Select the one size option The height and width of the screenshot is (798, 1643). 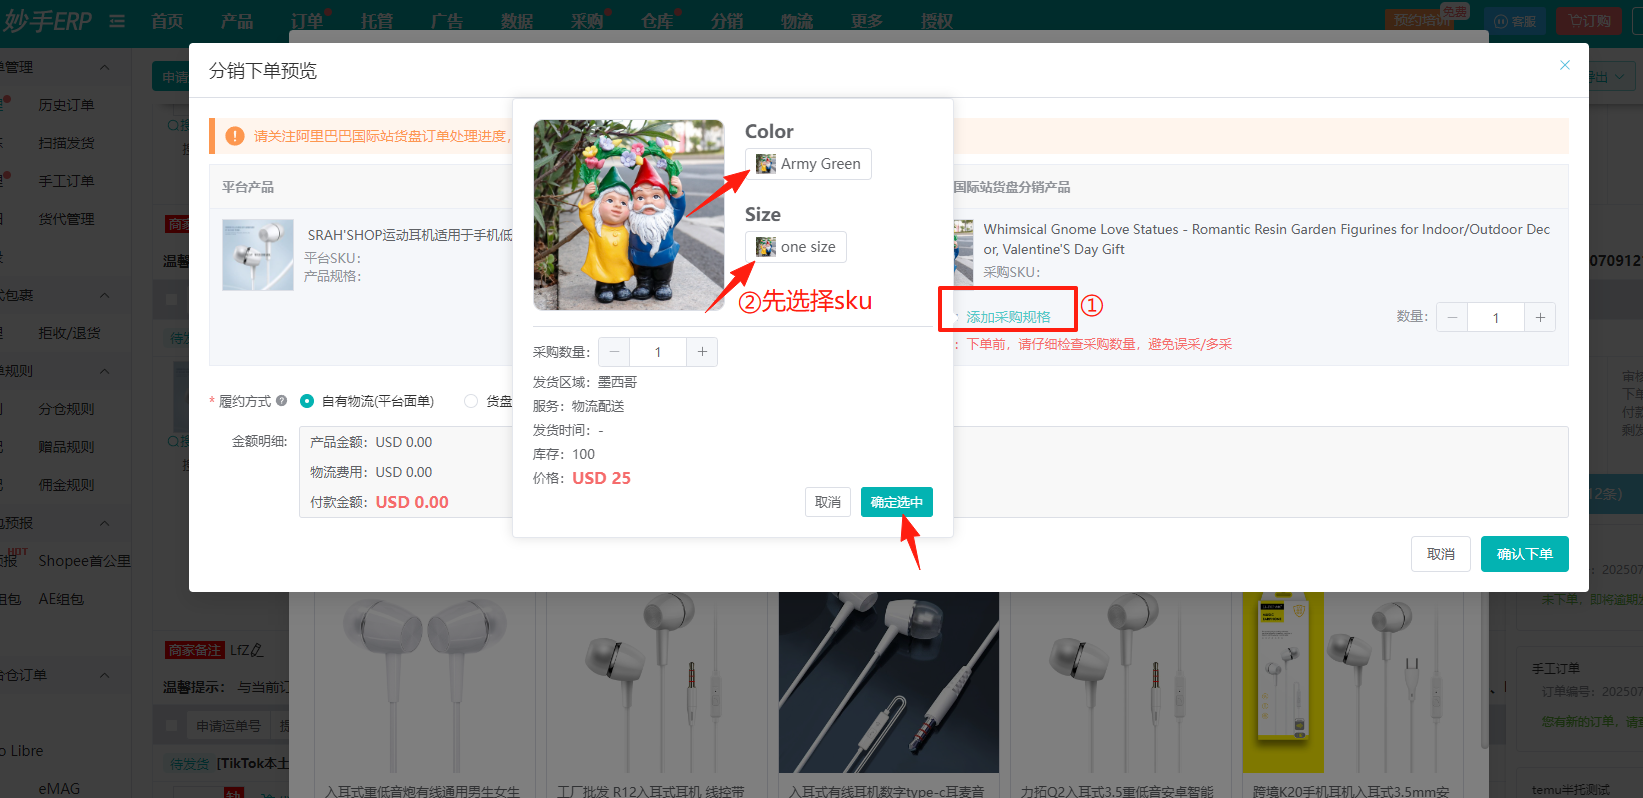[x=796, y=247]
